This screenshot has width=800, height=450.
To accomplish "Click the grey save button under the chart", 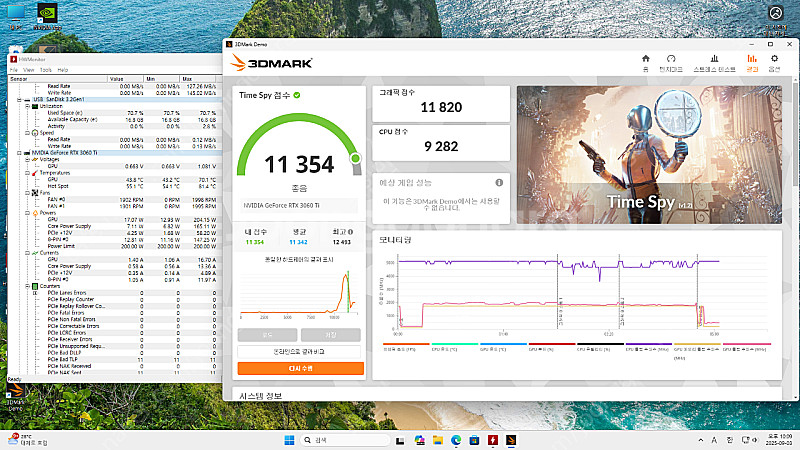I will click(331, 335).
